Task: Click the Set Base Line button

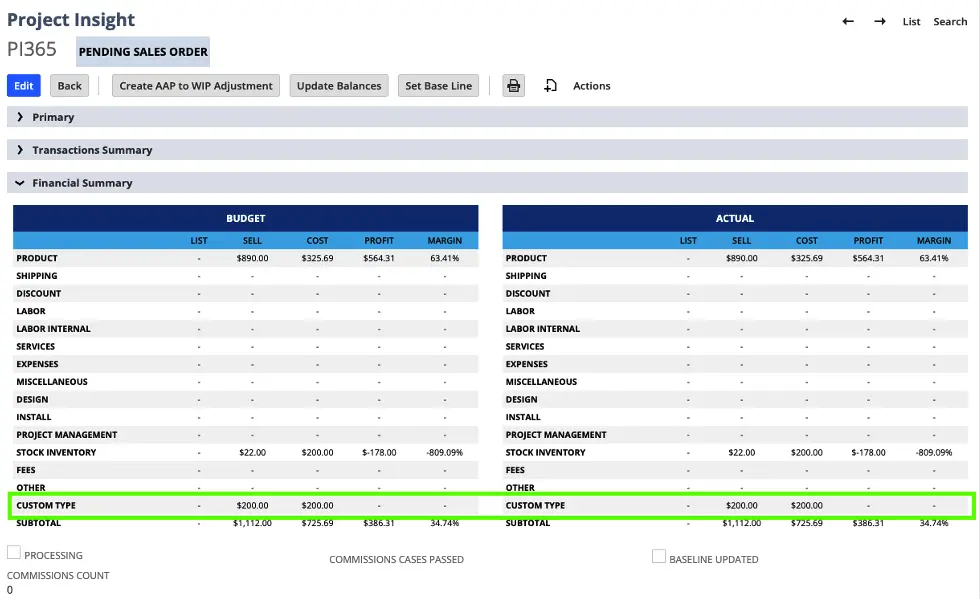Action: (438, 86)
